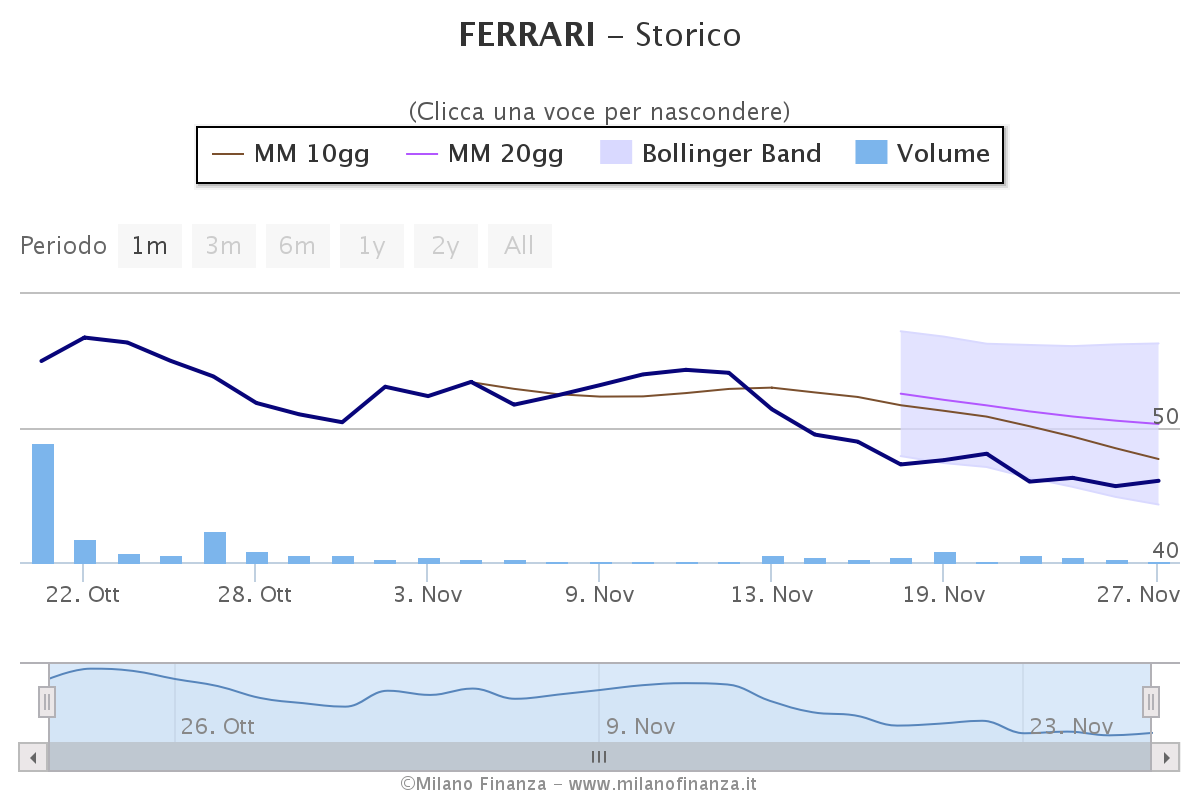Choose the 2y period
1200x800 pixels.
pos(446,246)
